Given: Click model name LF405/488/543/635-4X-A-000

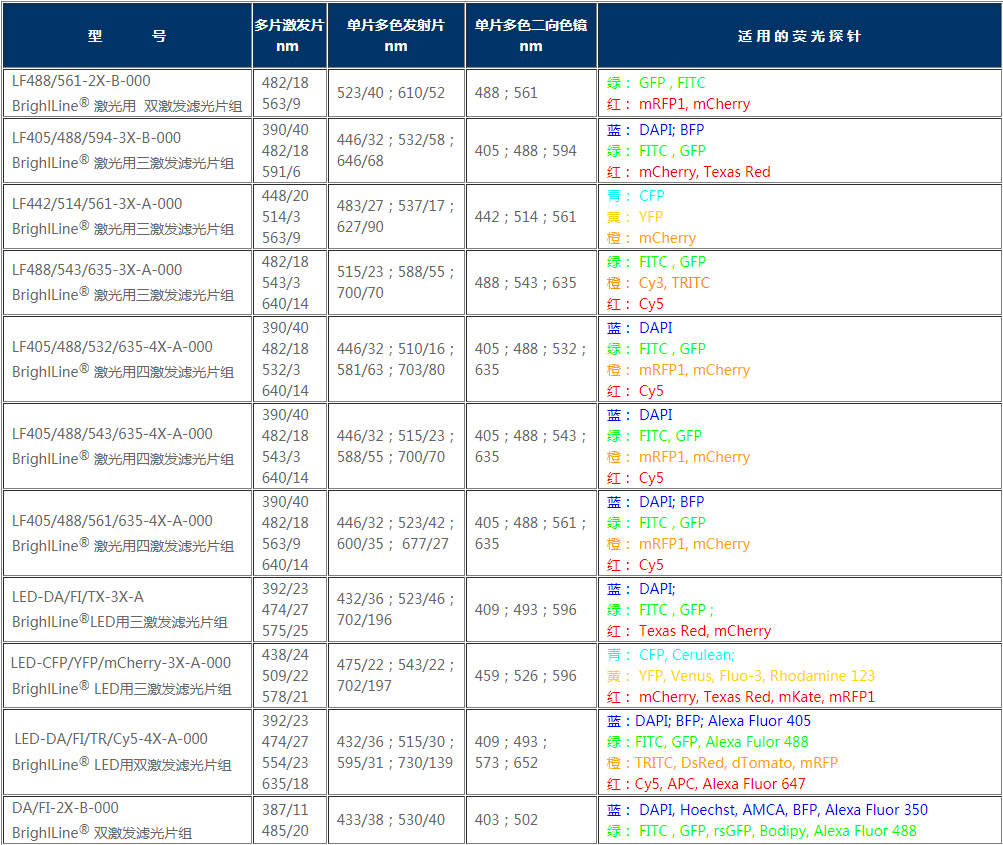Looking at the screenshot, I should click(113, 434).
